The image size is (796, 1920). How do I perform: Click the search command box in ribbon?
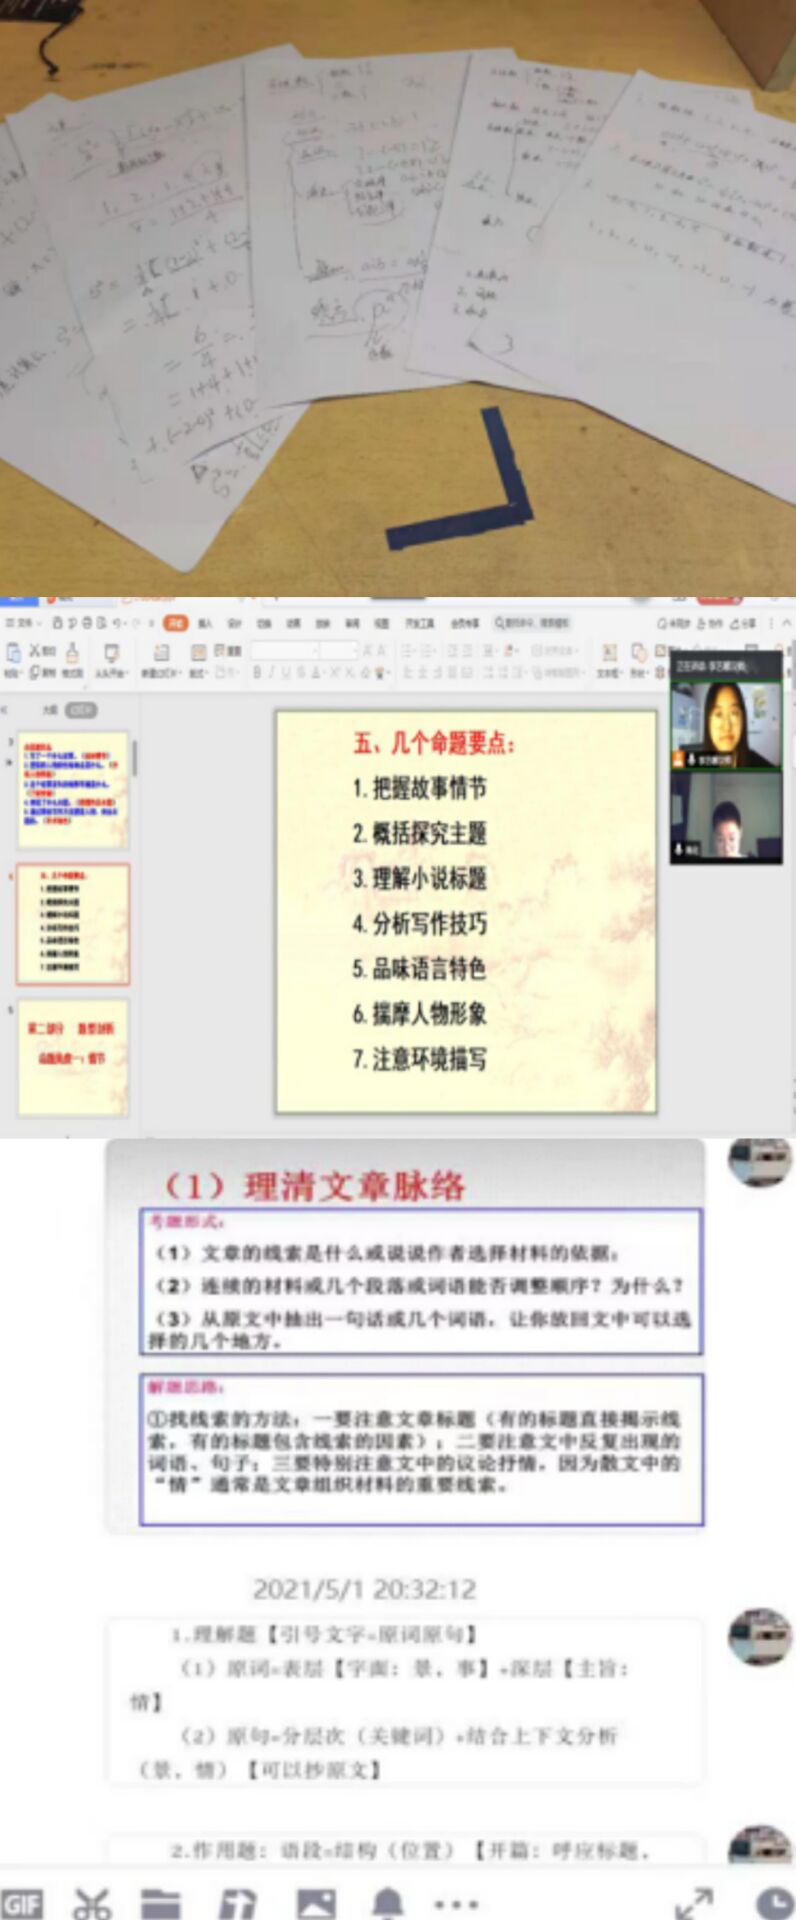coord(531,623)
